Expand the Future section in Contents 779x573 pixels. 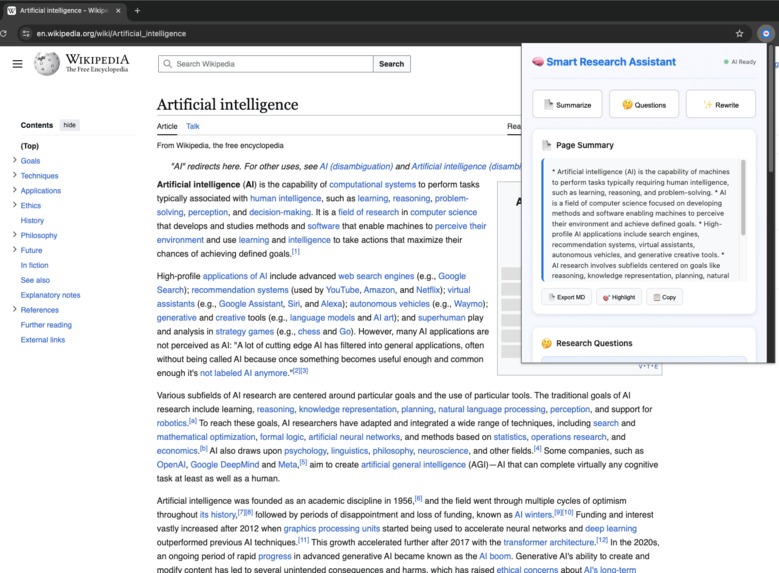point(14,249)
